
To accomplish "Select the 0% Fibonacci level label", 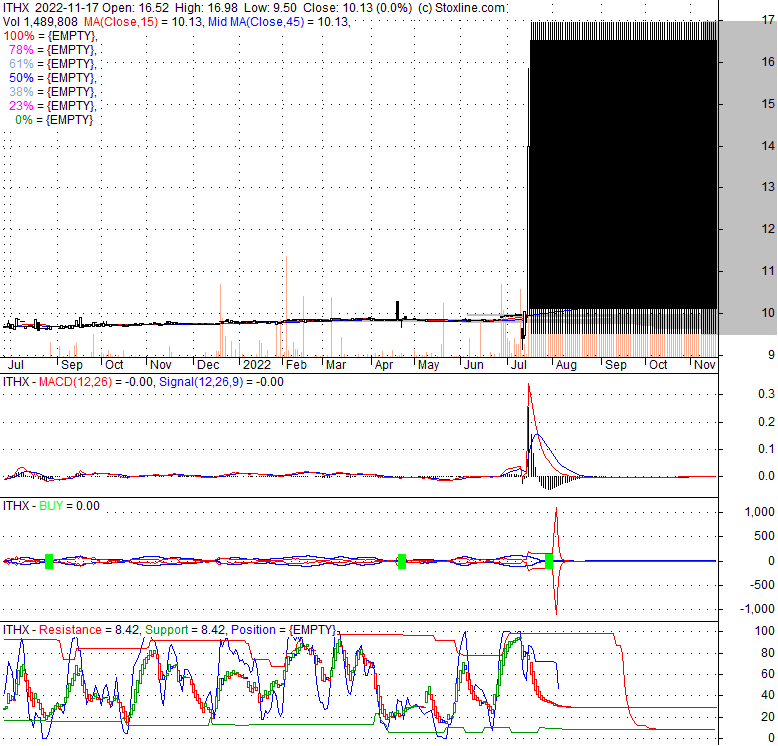I will point(55,120).
